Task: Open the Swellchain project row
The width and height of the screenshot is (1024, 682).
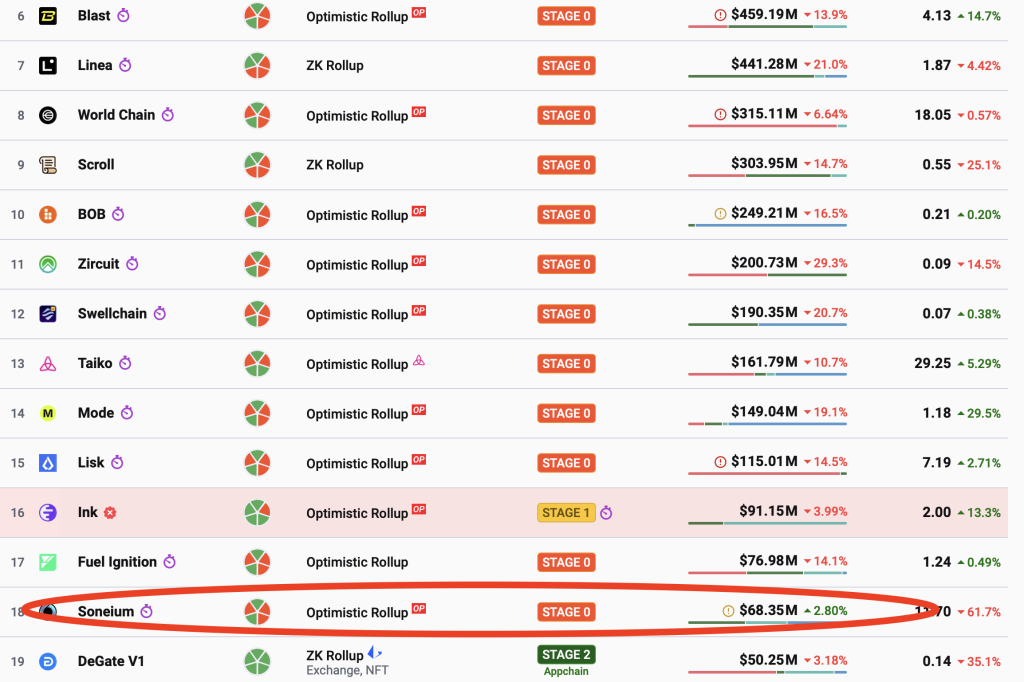Action: click(504, 314)
